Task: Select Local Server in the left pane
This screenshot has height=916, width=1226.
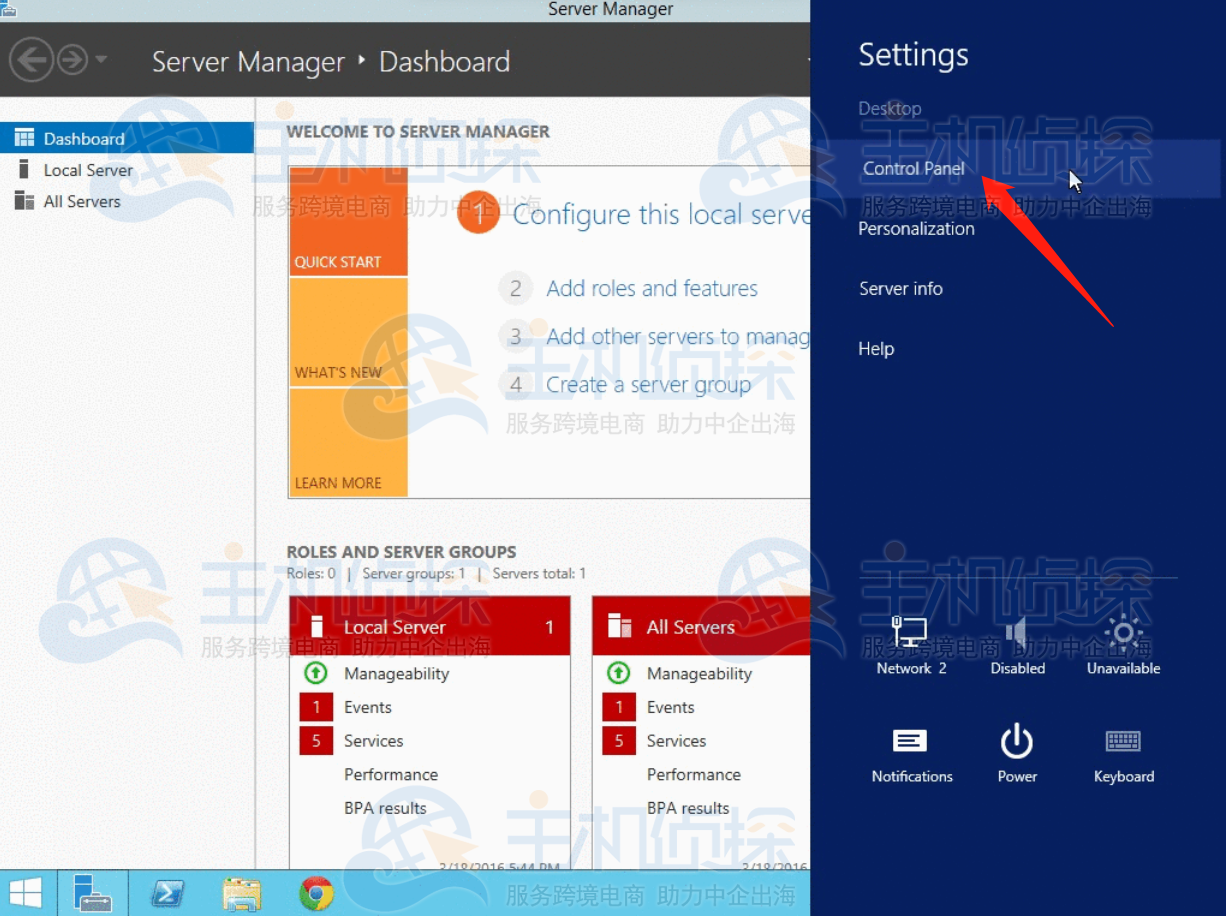Action: [88, 170]
